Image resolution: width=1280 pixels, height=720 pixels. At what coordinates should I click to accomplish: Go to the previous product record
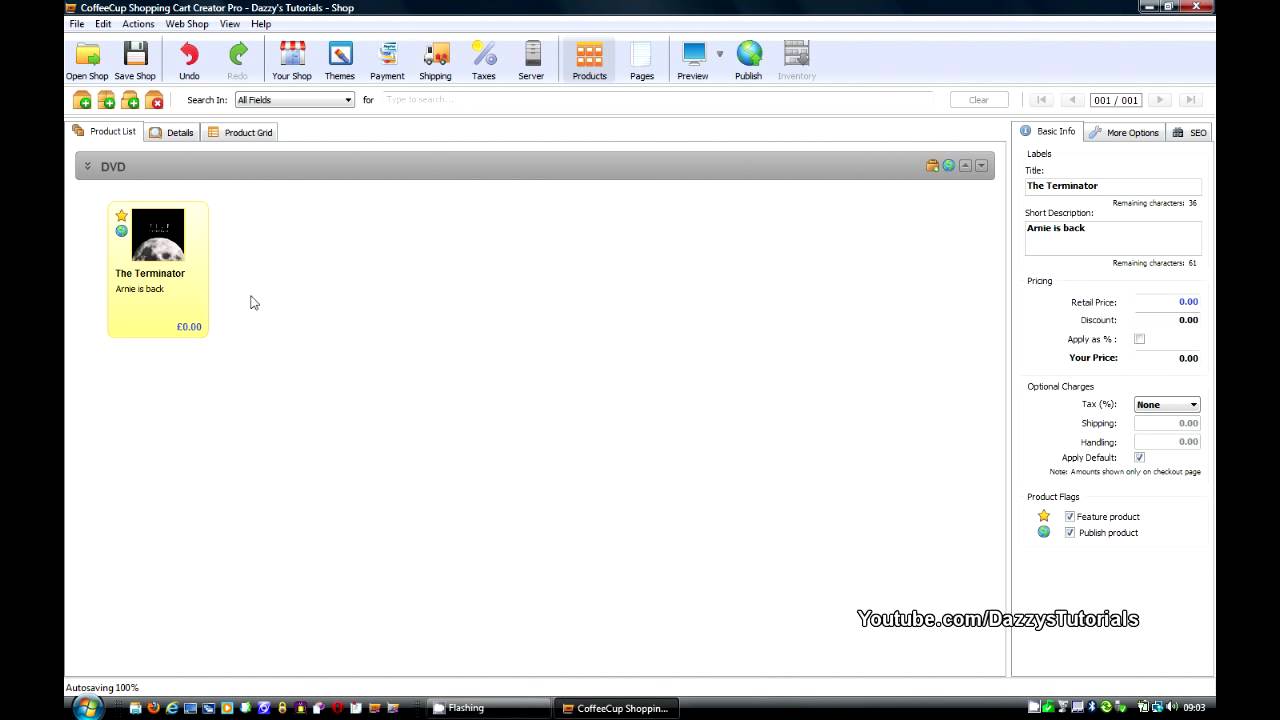(x=1072, y=100)
